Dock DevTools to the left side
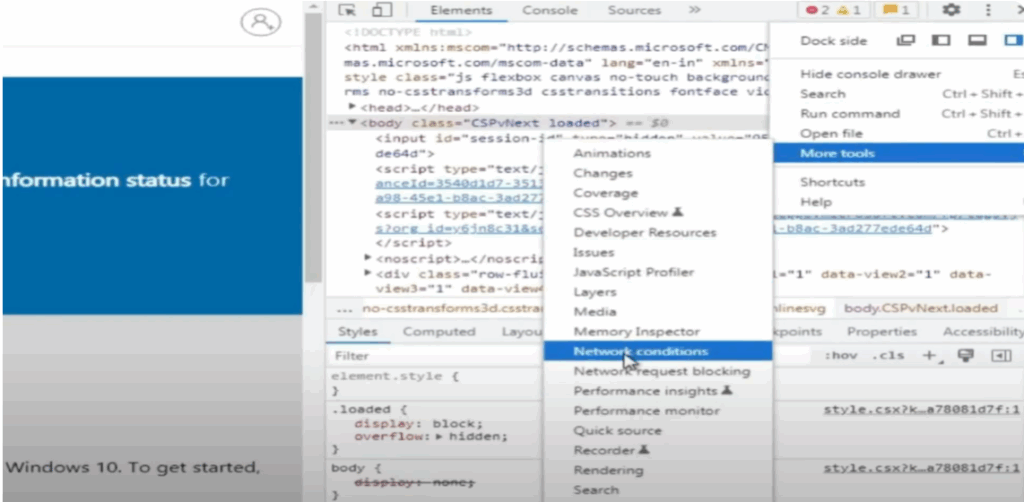Viewport: 1024px width, 502px height. pos(941,41)
